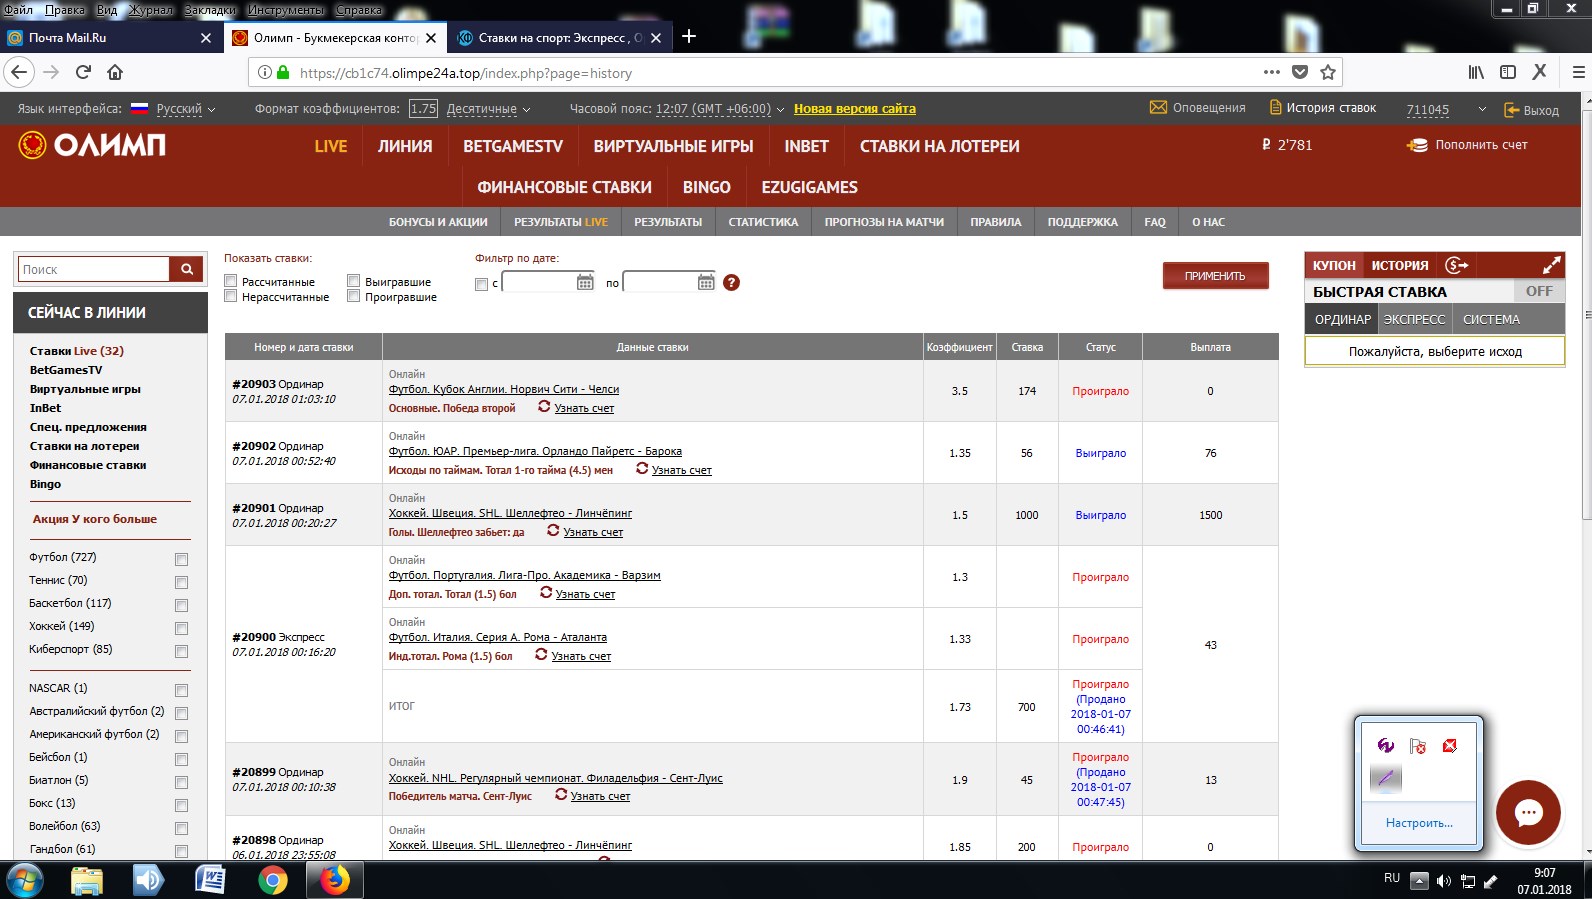Screen dimensions: 1592x899
Task: Expand the account 711045 dropdown
Action: point(1482,109)
